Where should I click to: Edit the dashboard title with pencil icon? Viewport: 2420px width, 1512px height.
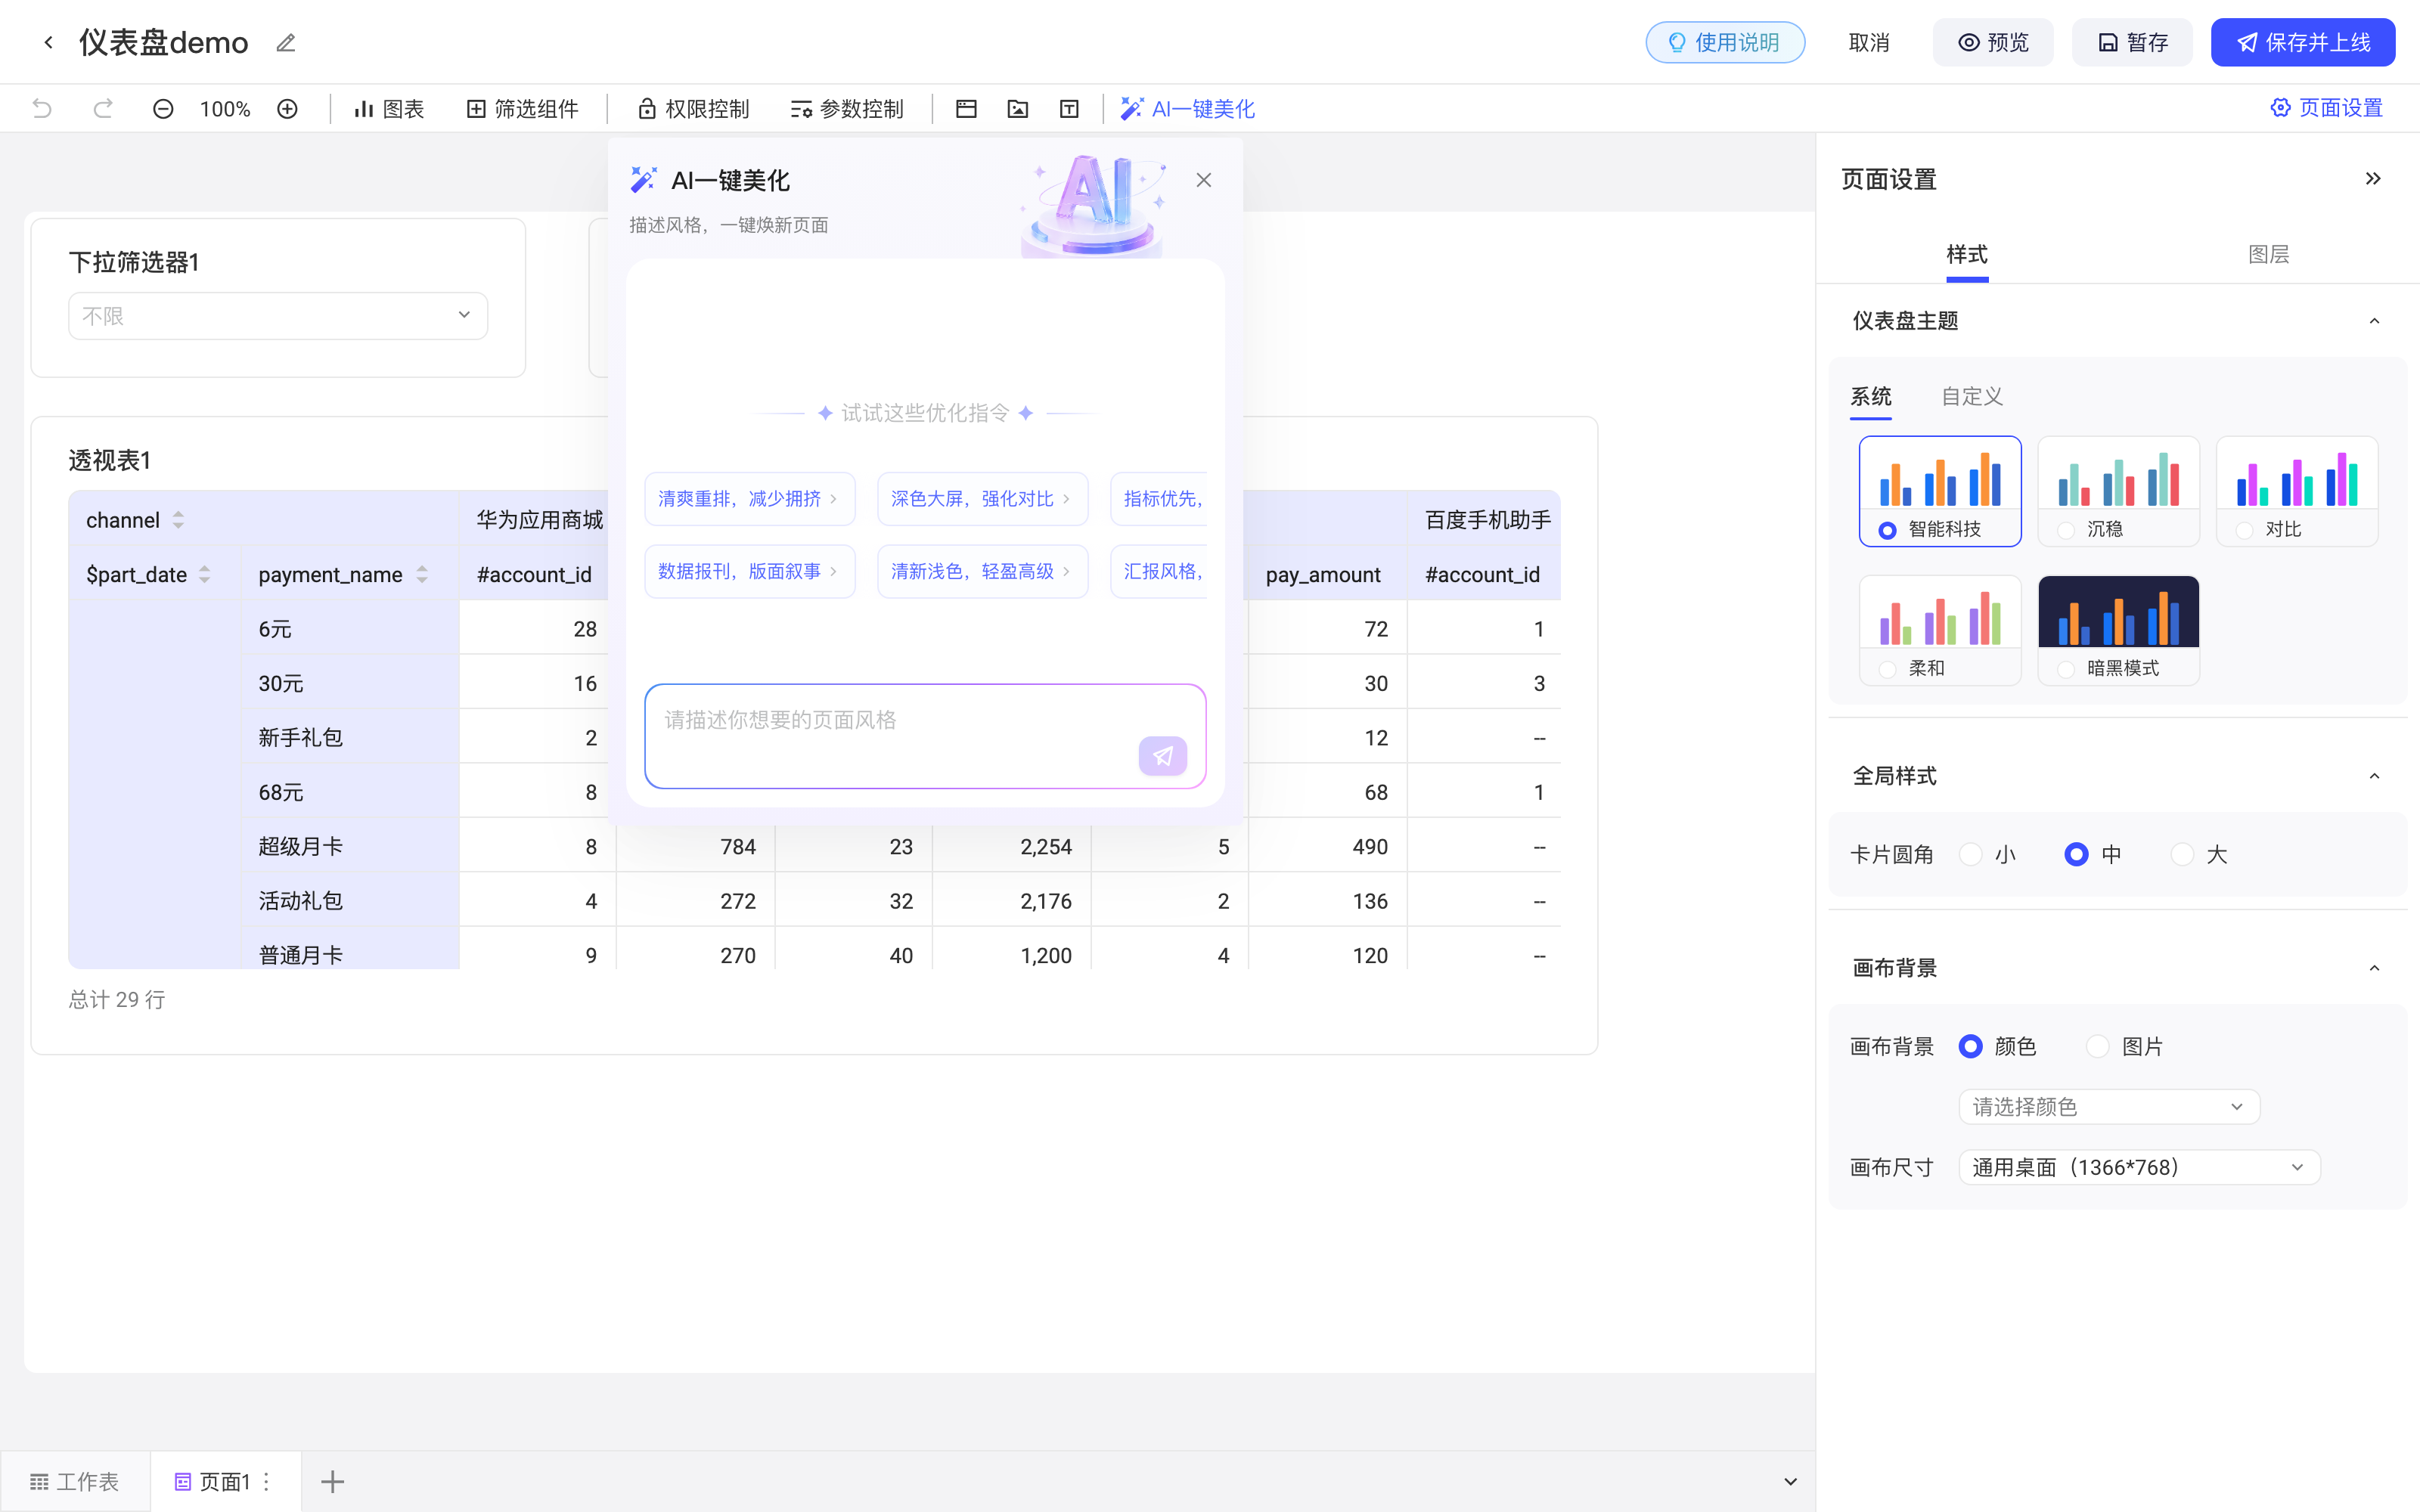(x=286, y=42)
